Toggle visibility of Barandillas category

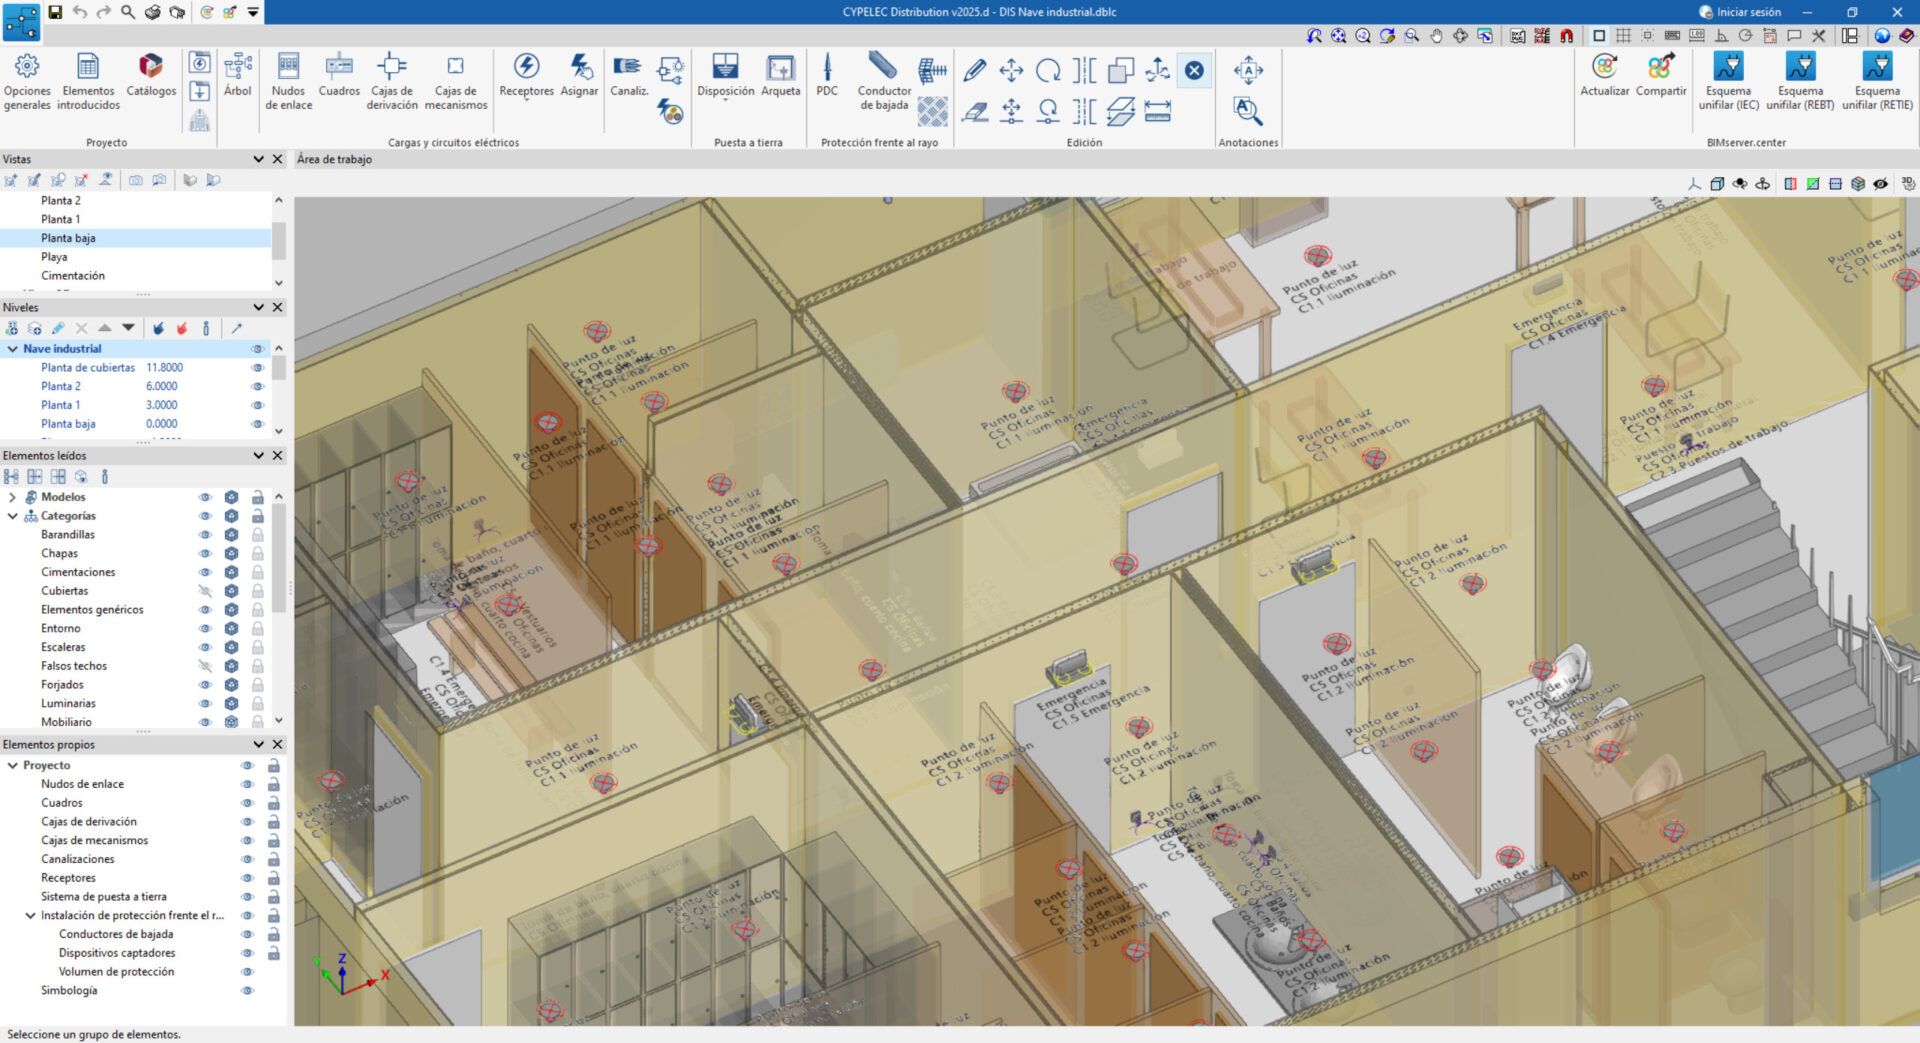(x=205, y=535)
